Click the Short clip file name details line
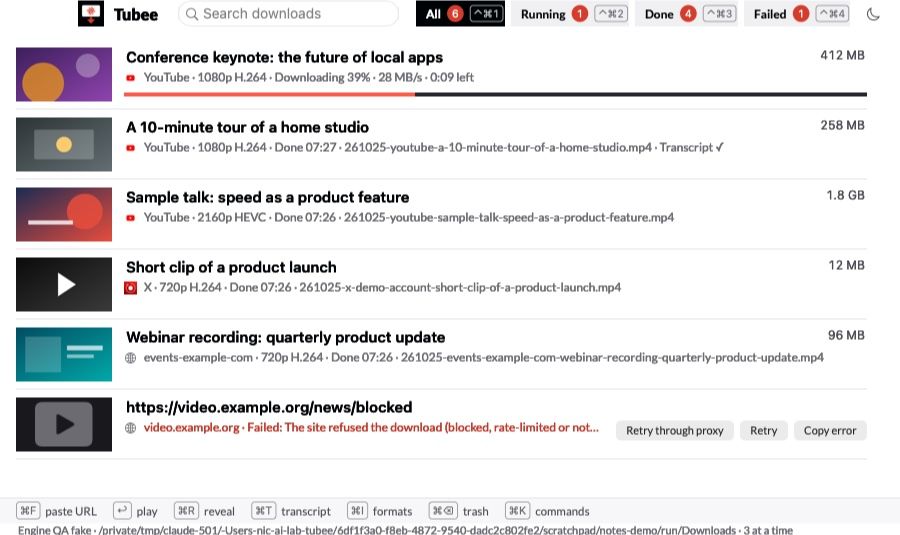Image resolution: width=900 pixels, height=535 pixels. (382, 288)
